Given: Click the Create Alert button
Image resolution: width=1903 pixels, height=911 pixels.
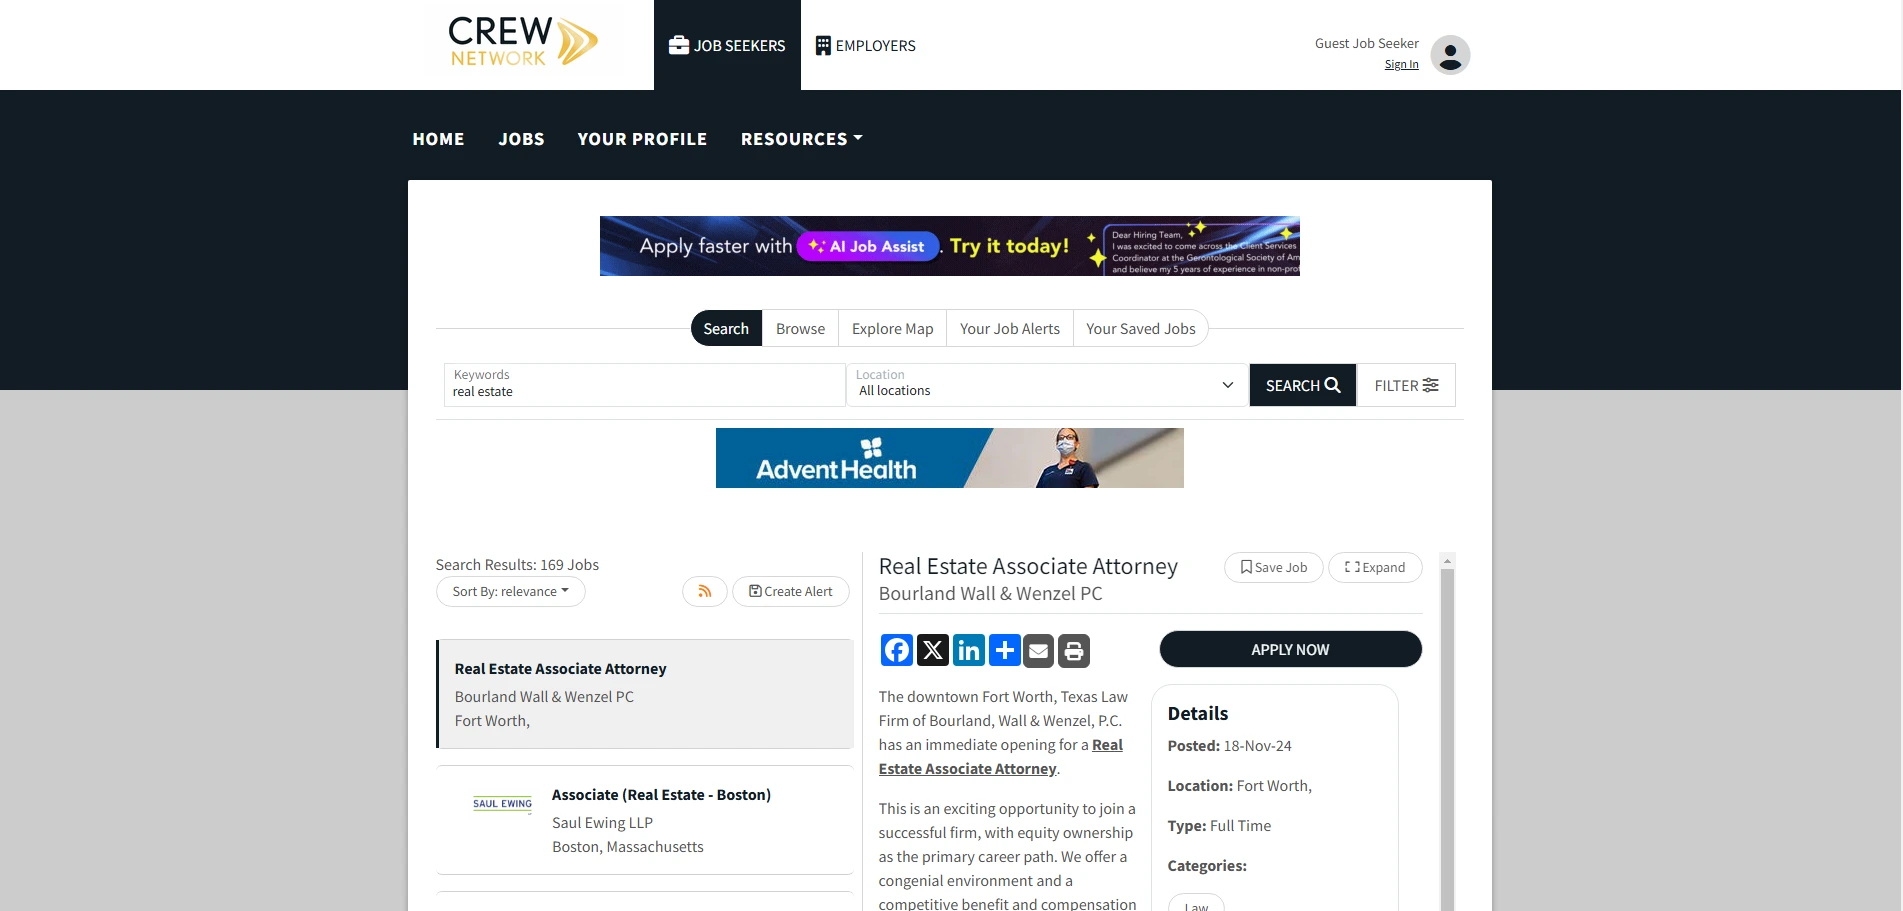Looking at the screenshot, I should (x=790, y=591).
